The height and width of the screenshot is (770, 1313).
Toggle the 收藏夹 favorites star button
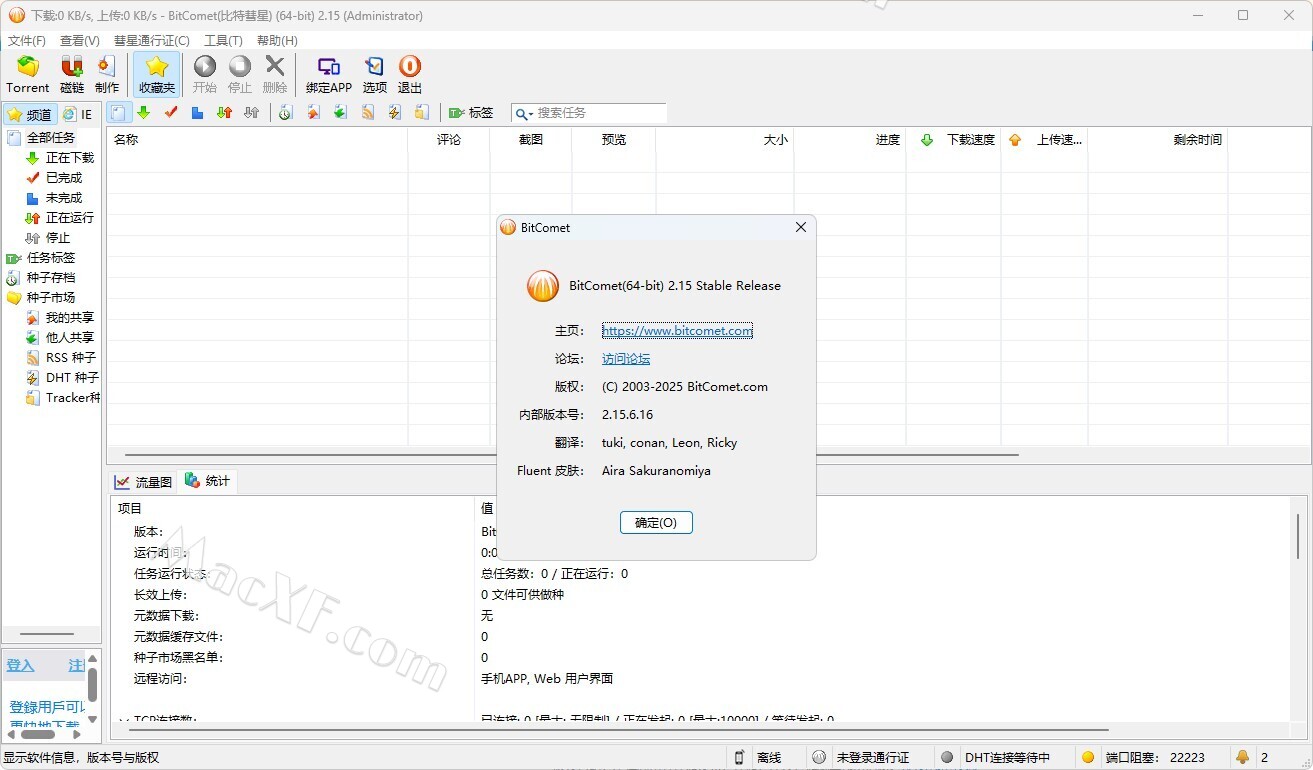point(157,75)
